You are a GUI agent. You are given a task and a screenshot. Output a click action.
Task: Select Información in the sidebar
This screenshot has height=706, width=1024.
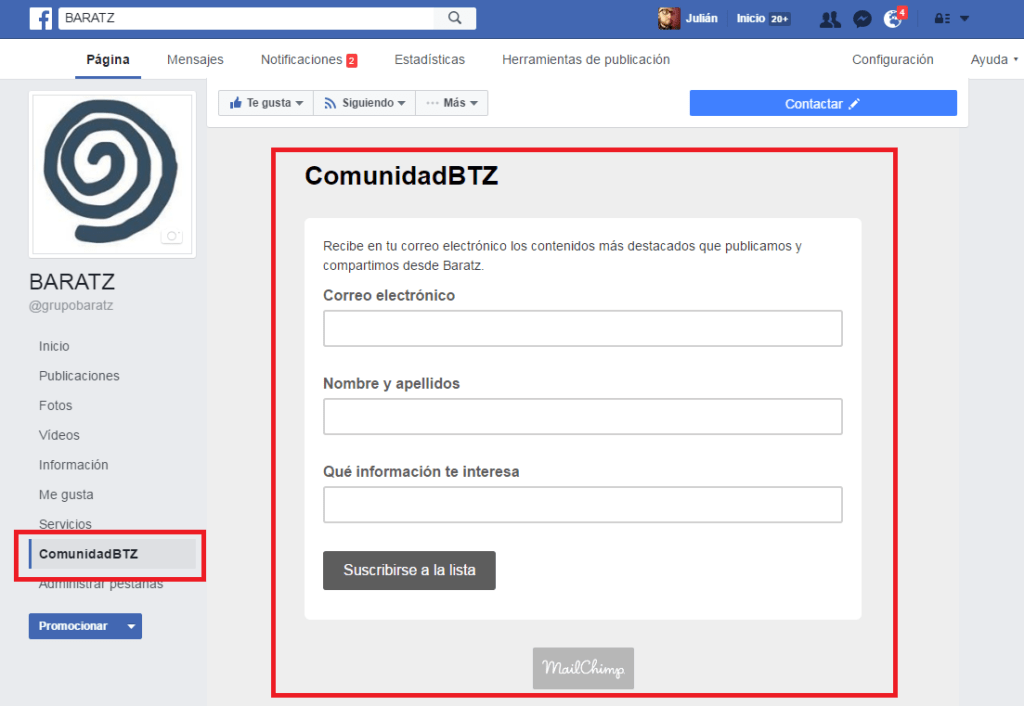click(x=73, y=465)
